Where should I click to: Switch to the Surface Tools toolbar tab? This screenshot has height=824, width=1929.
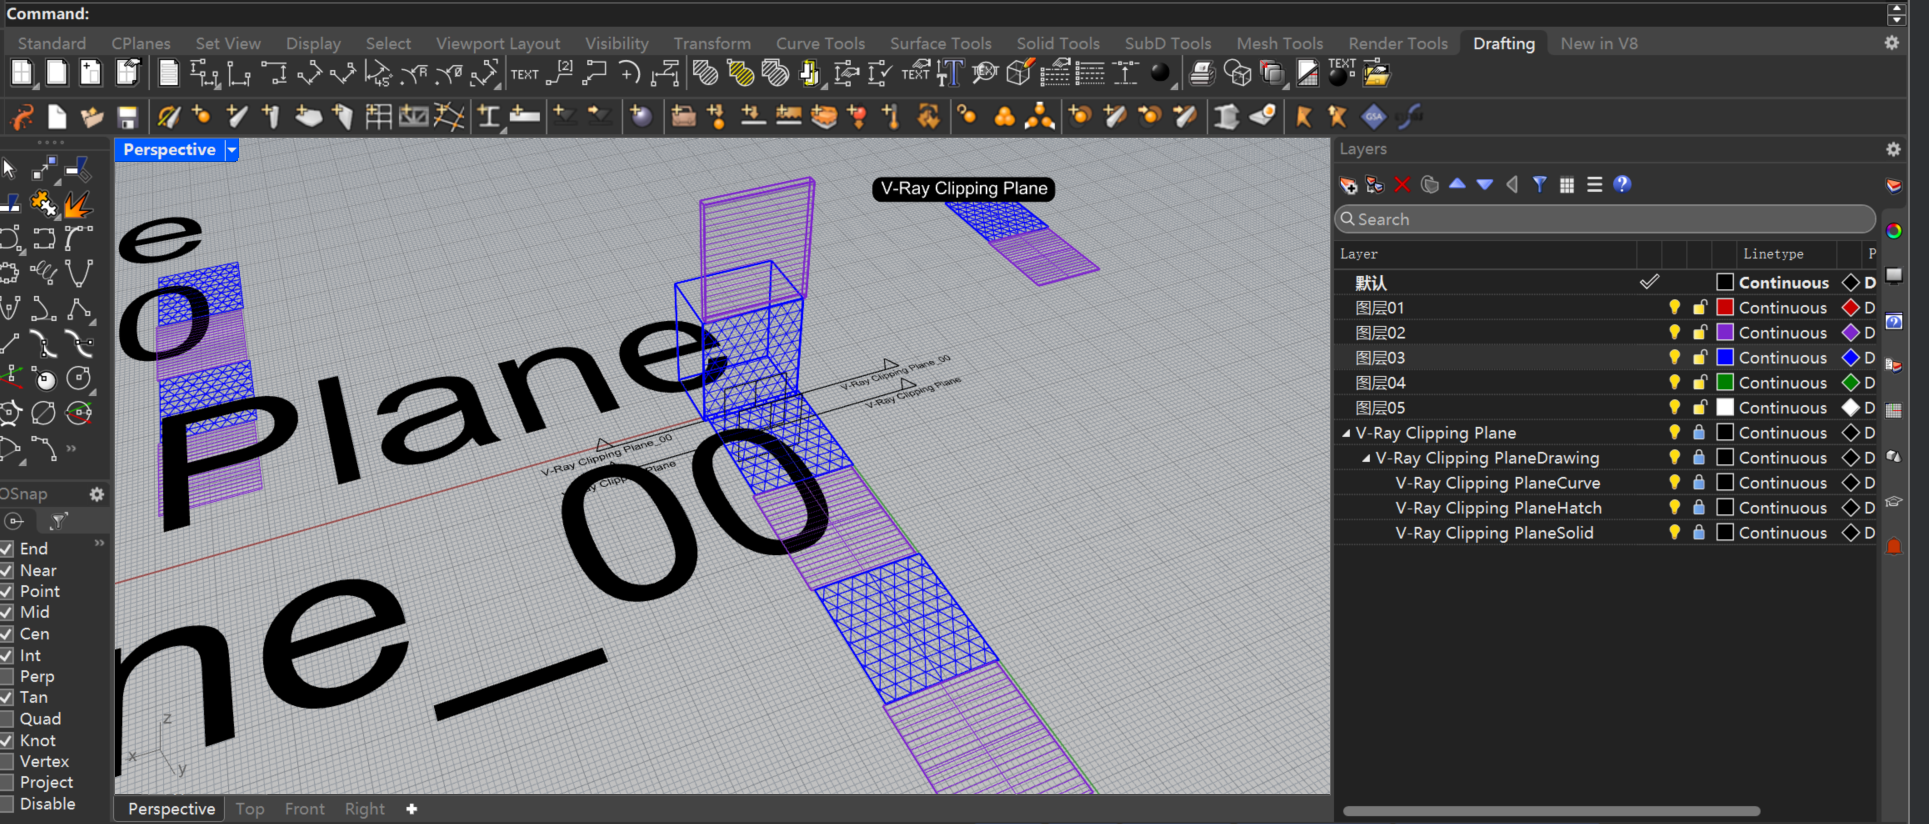pos(940,44)
